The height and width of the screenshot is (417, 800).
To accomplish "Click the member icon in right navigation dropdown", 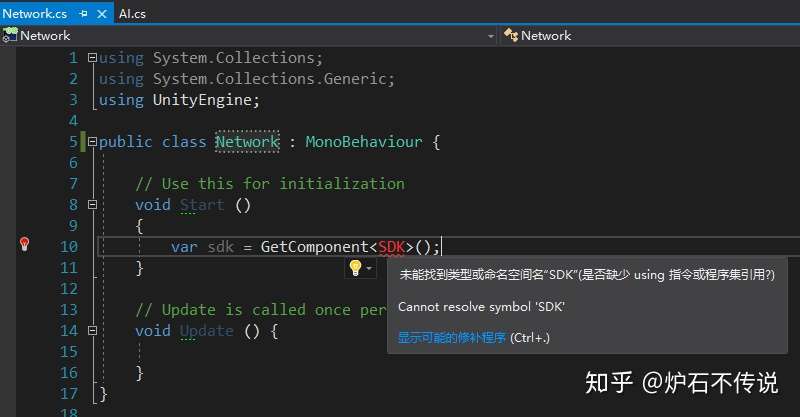I will pyautogui.click(x=510, y=35).
